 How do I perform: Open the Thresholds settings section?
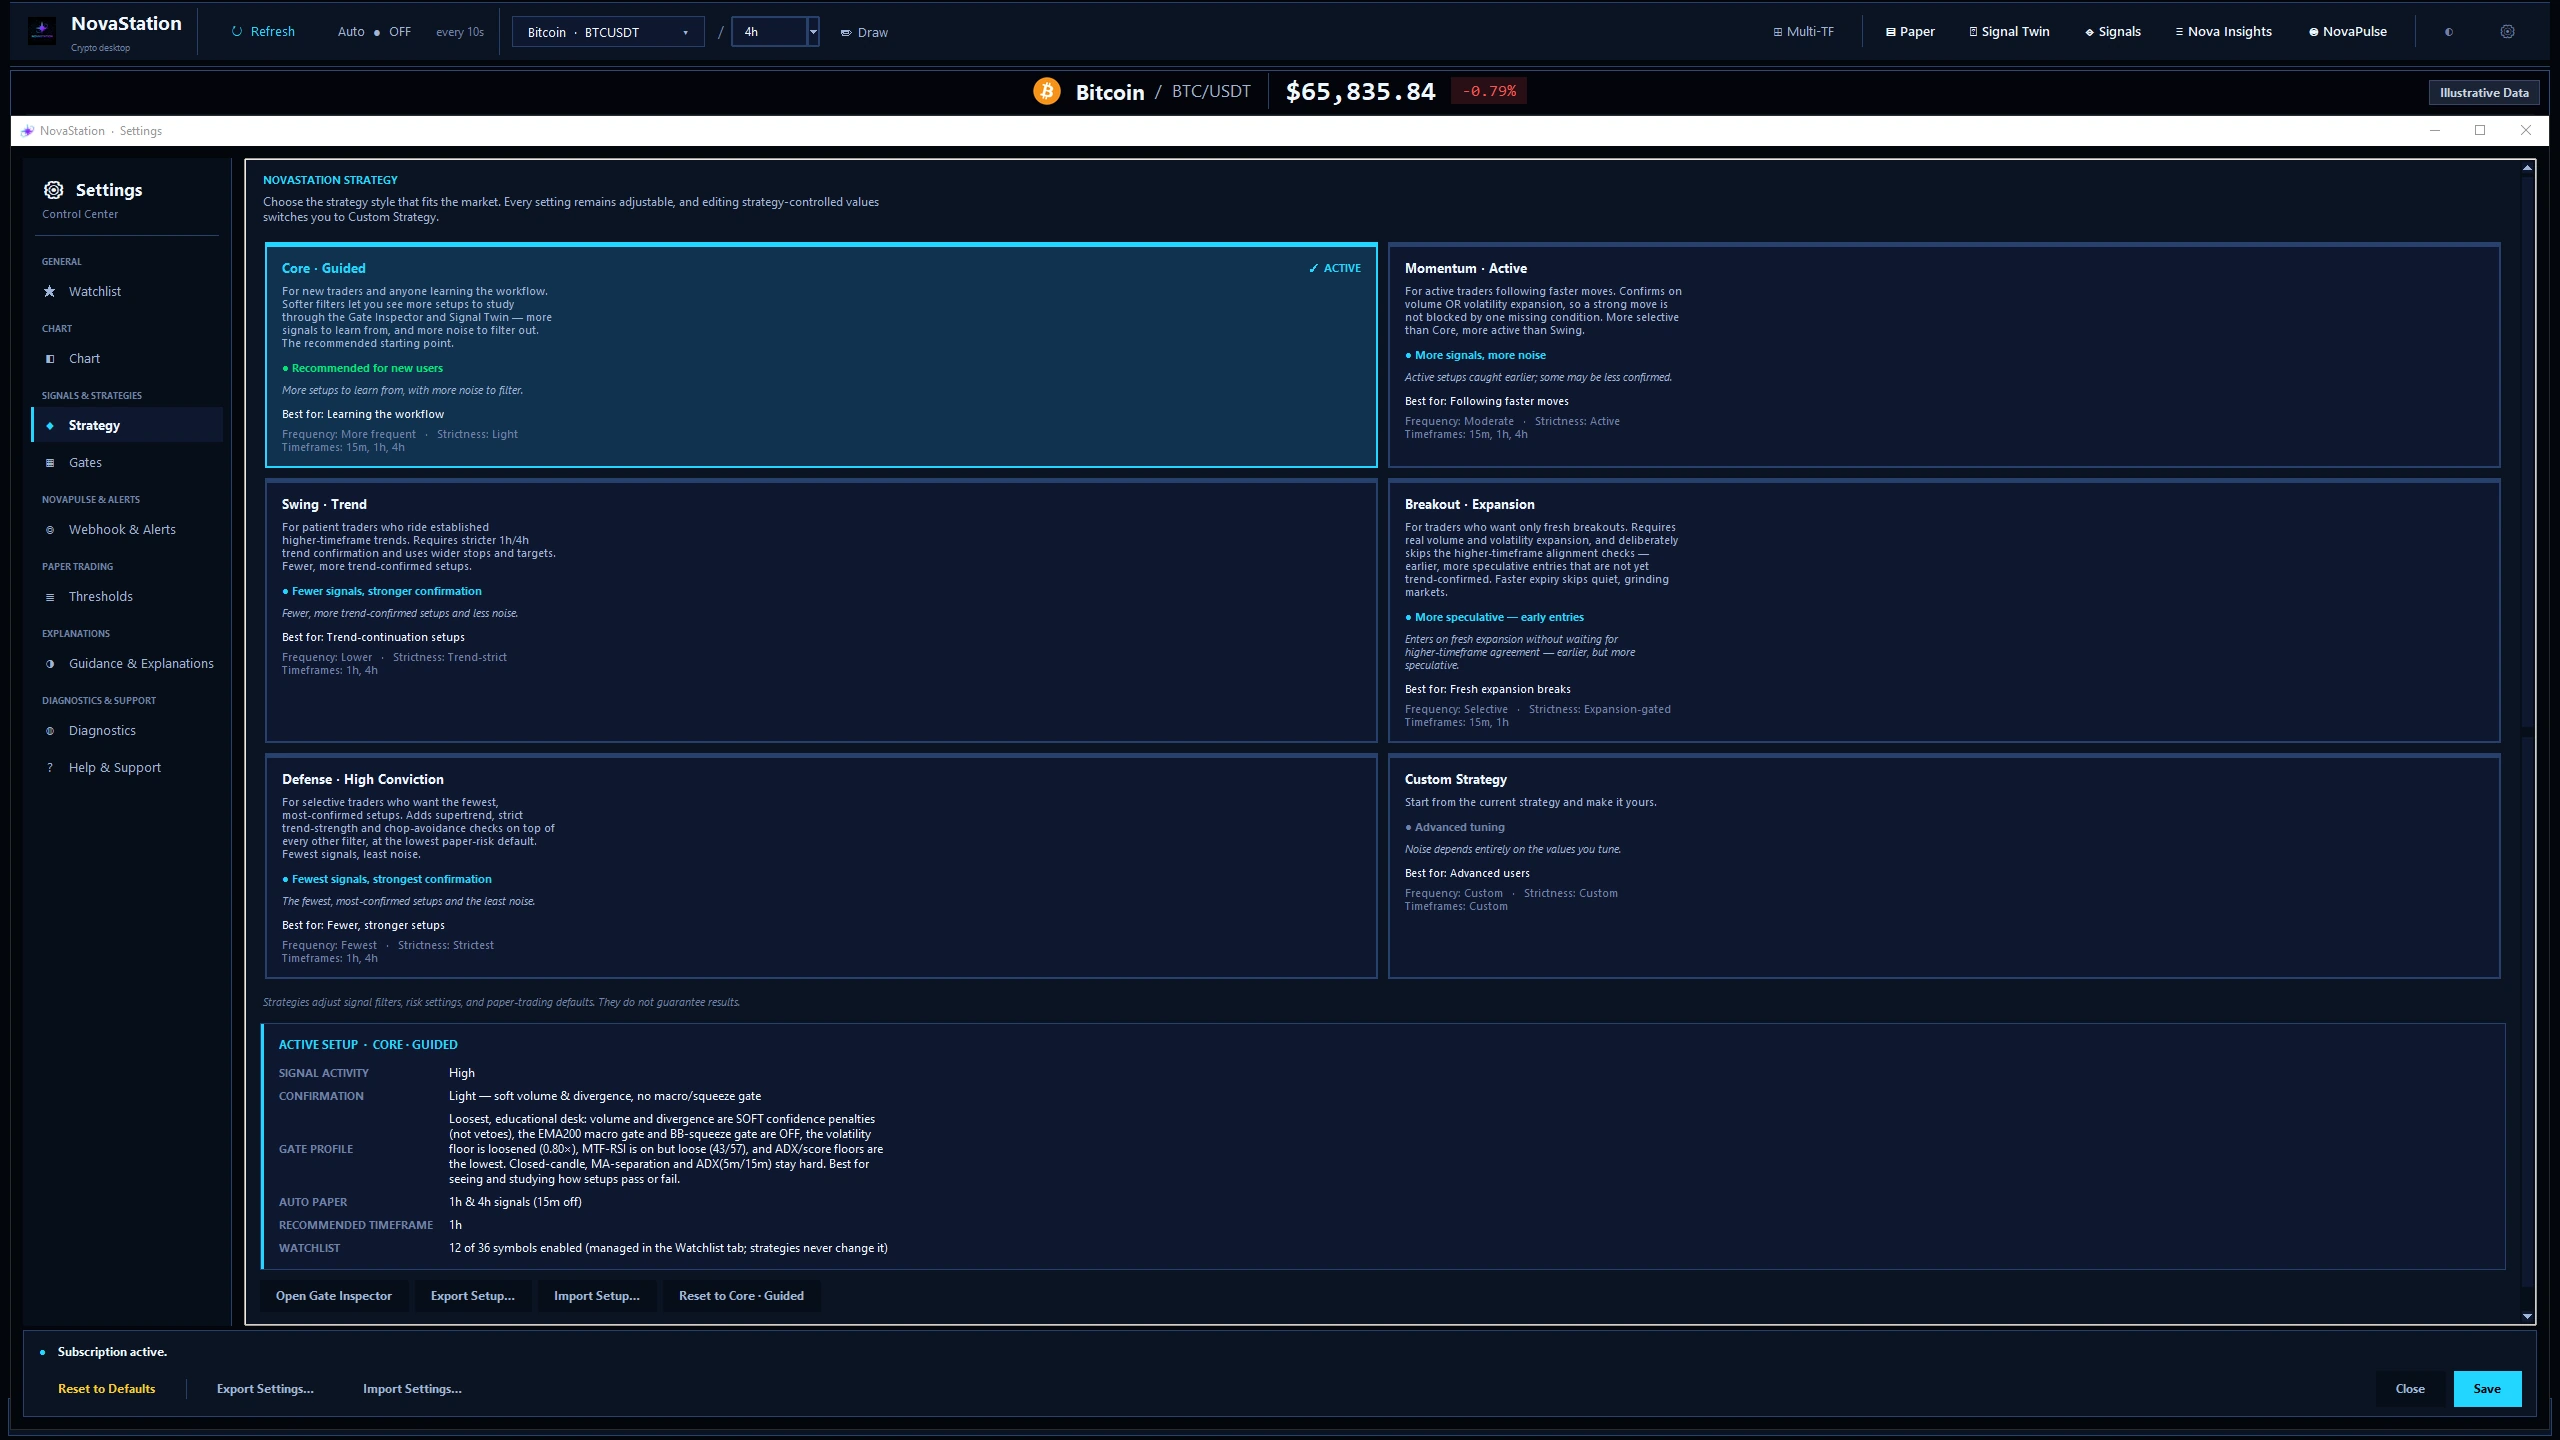(x=127, y=596)
